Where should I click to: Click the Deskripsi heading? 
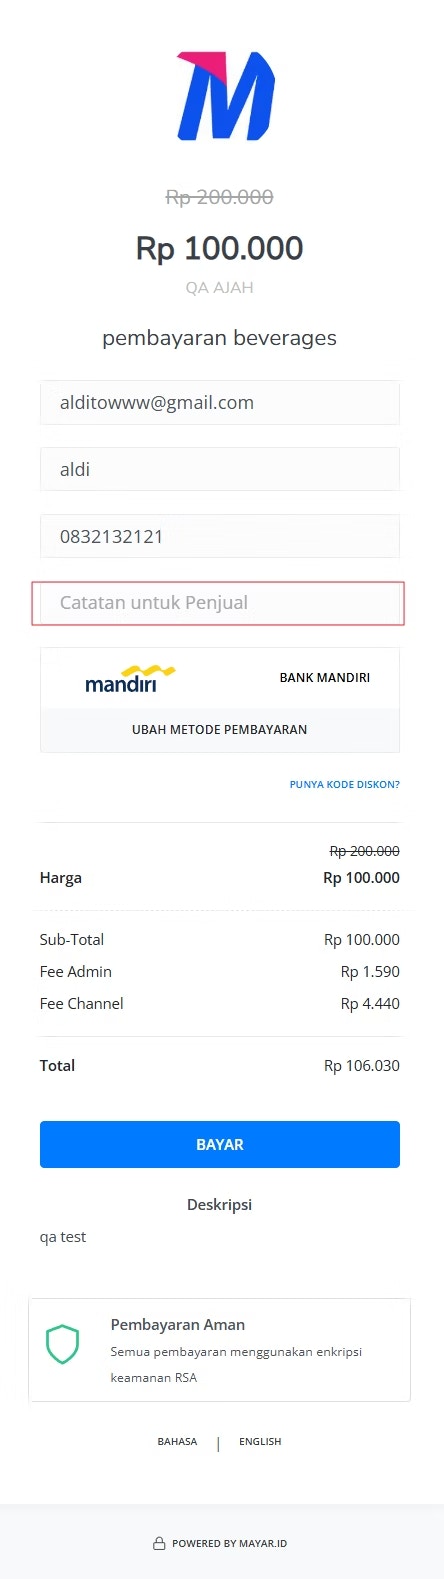coord(220,1205)
